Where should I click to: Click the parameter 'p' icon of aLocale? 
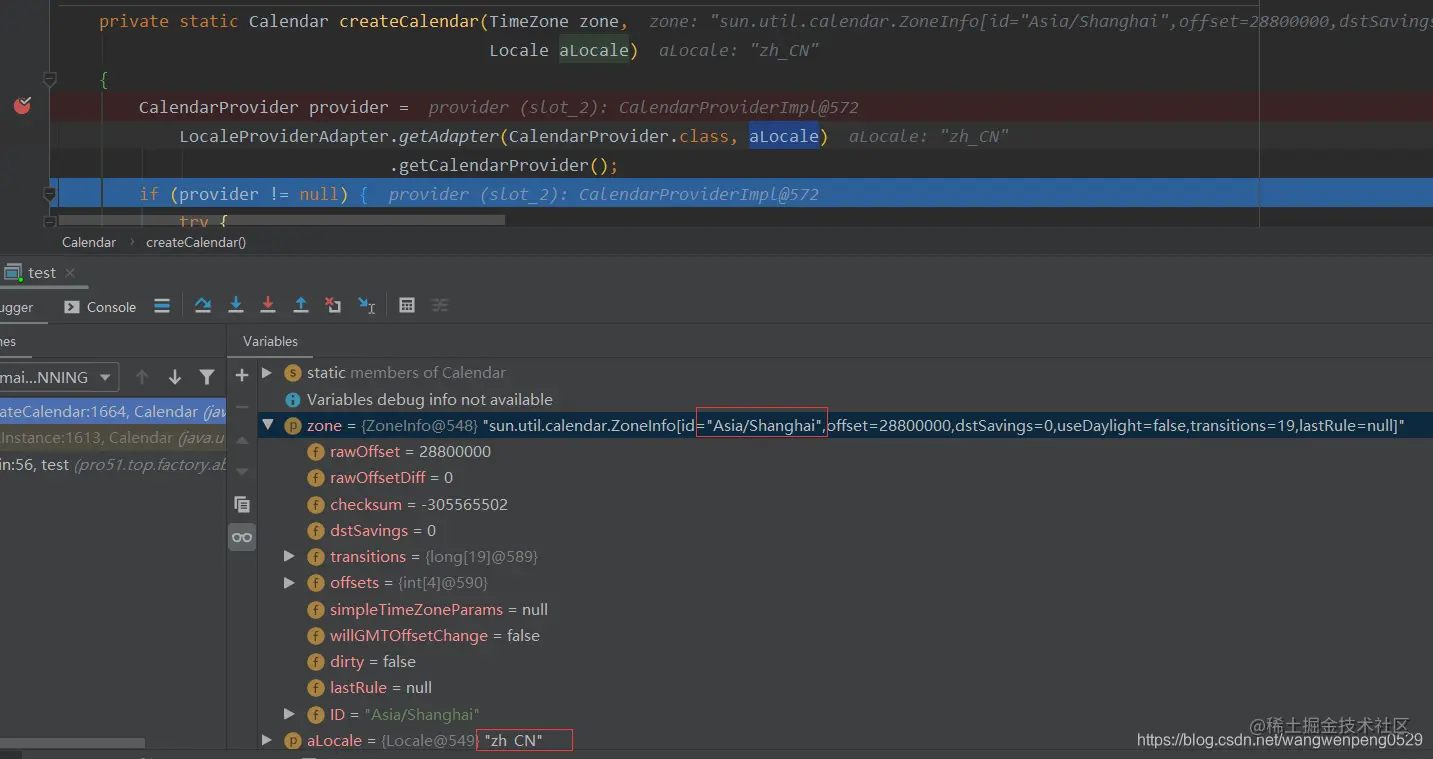292,740
